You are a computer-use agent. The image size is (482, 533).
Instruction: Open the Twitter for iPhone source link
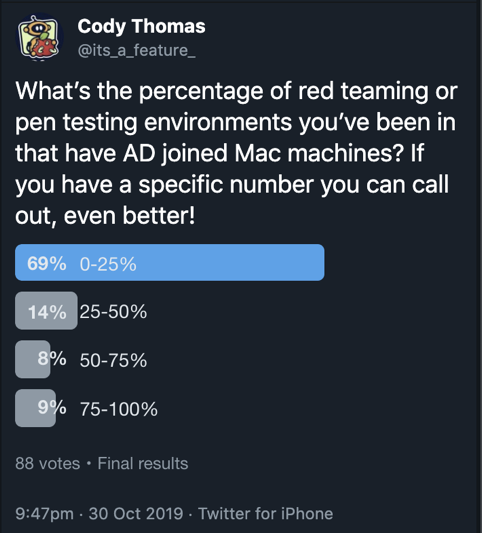(265, 513)
